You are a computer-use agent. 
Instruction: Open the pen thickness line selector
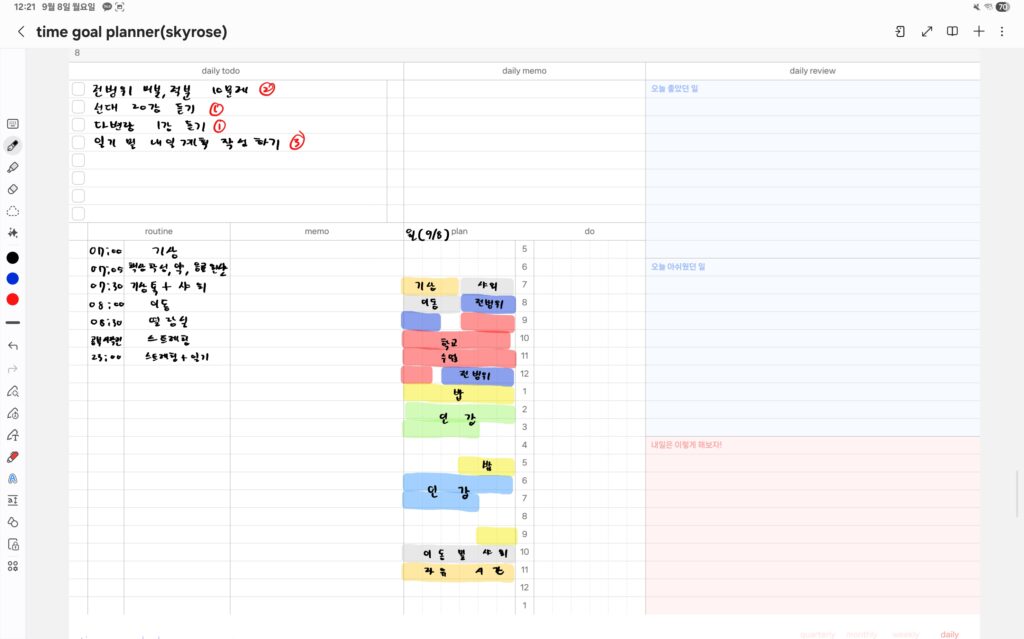tap(12, 322)
